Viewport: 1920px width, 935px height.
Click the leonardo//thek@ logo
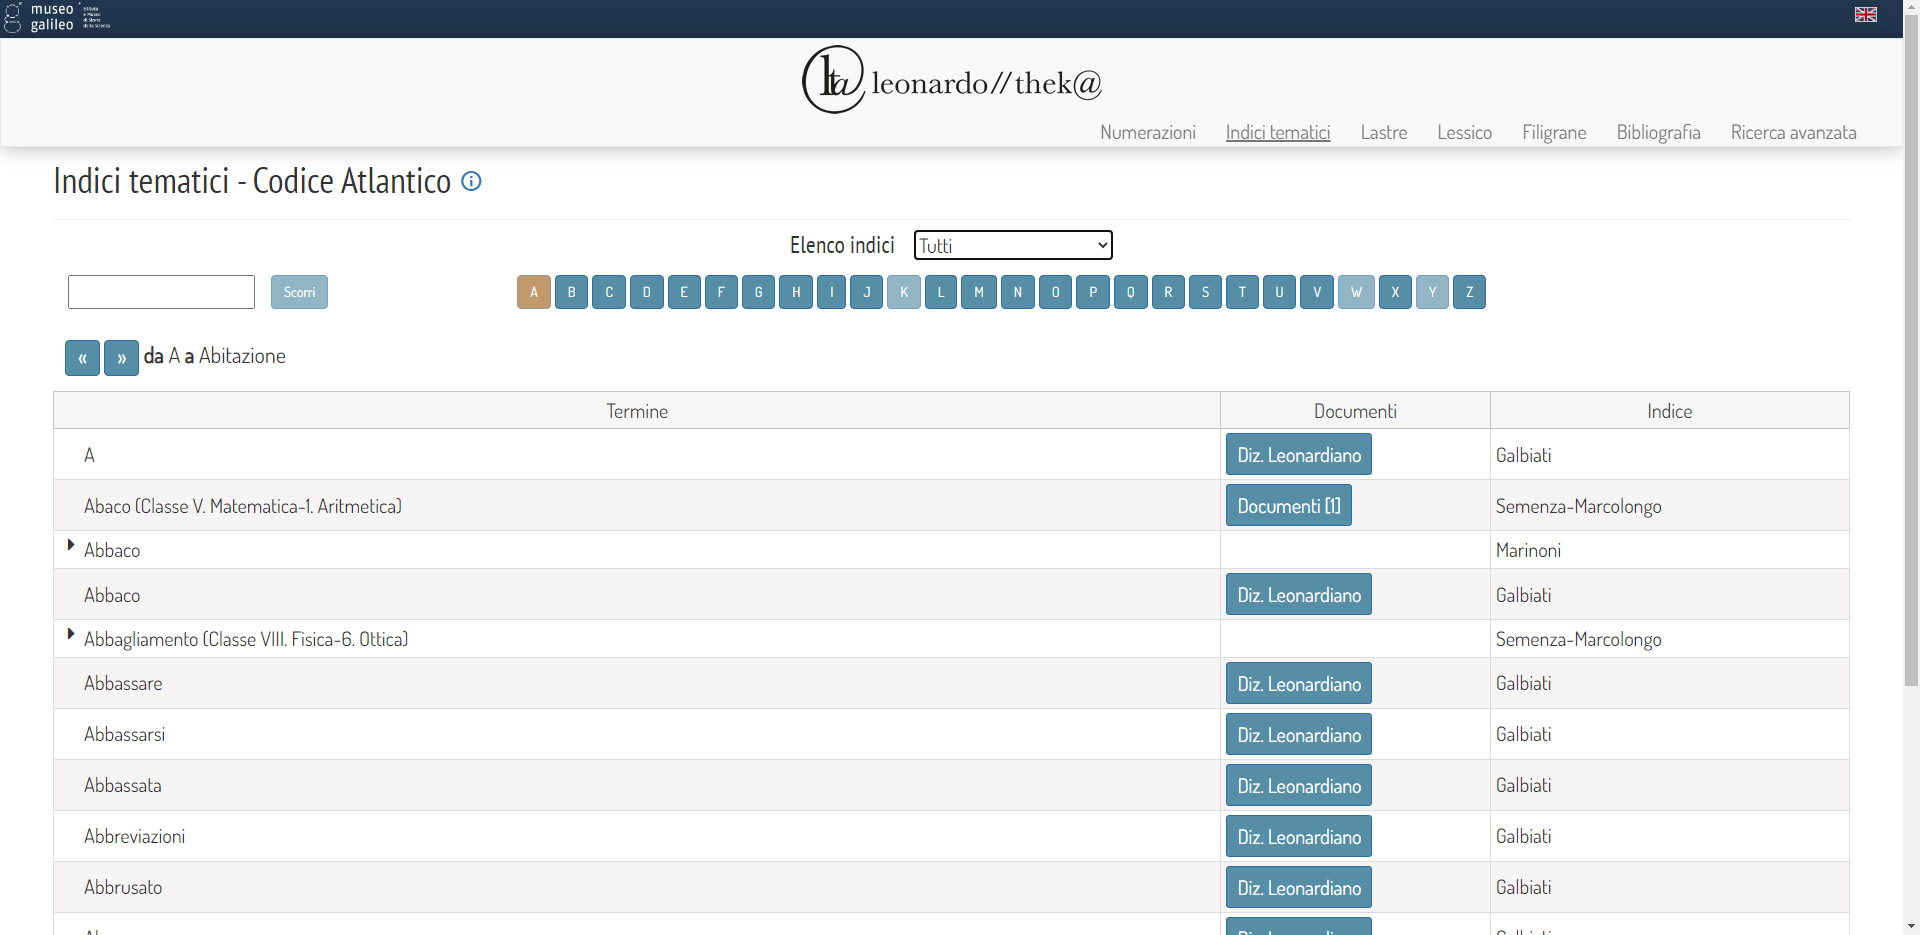point(952,80)
